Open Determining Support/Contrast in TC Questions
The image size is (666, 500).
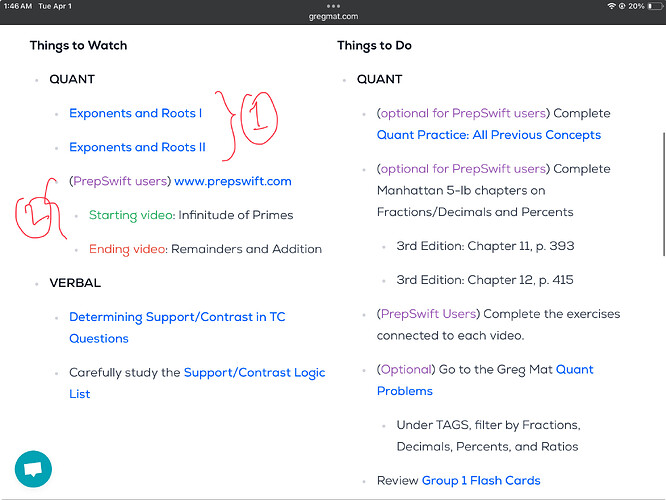click(177, 328)
